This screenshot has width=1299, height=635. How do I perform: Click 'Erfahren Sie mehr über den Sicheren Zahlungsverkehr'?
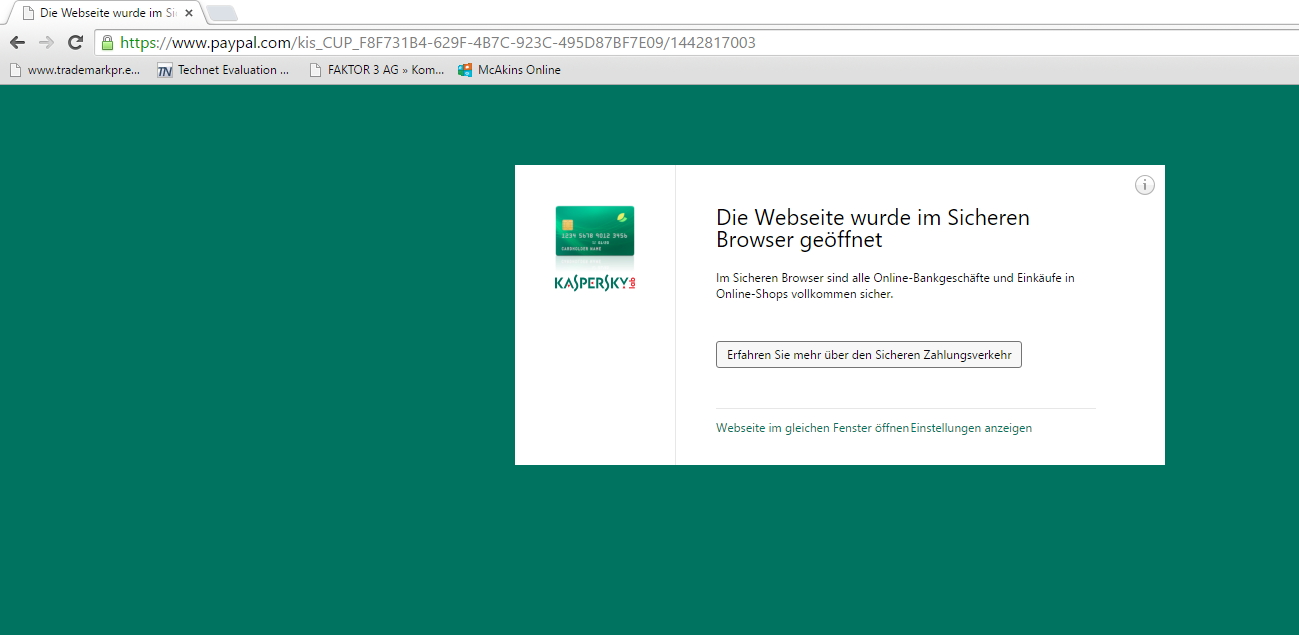tap(869, 355)
